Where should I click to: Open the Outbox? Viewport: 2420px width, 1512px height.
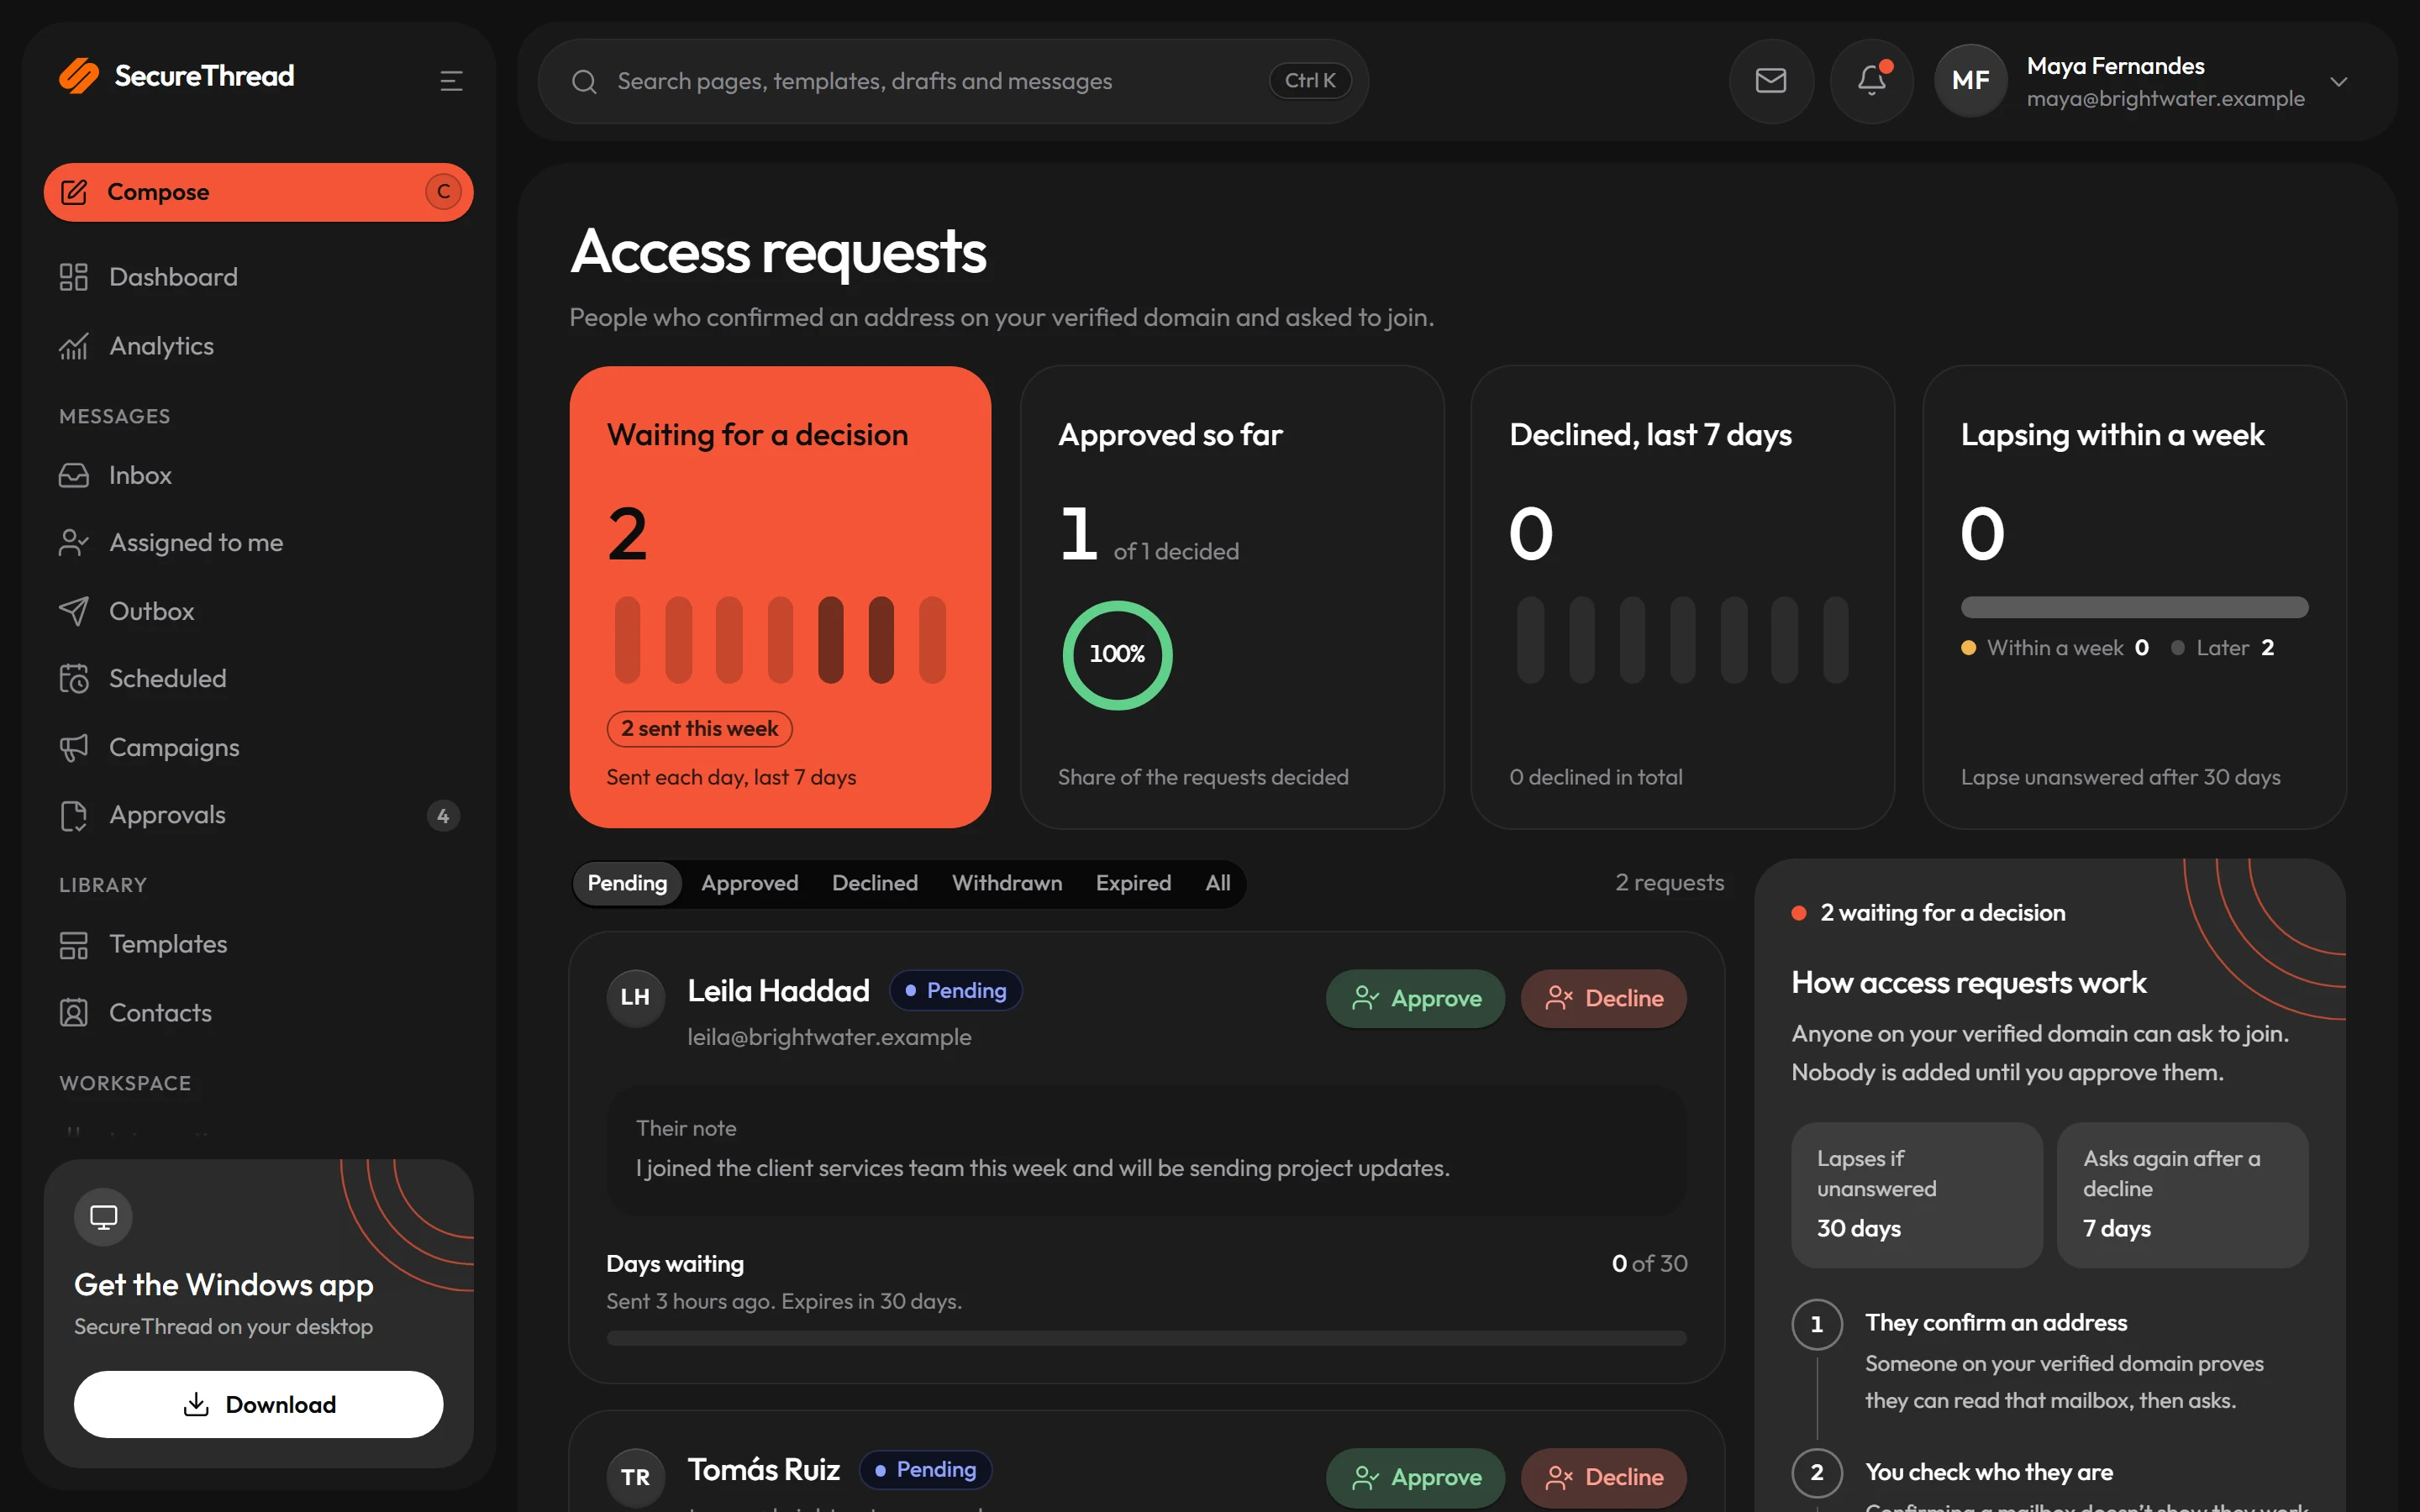258,611
